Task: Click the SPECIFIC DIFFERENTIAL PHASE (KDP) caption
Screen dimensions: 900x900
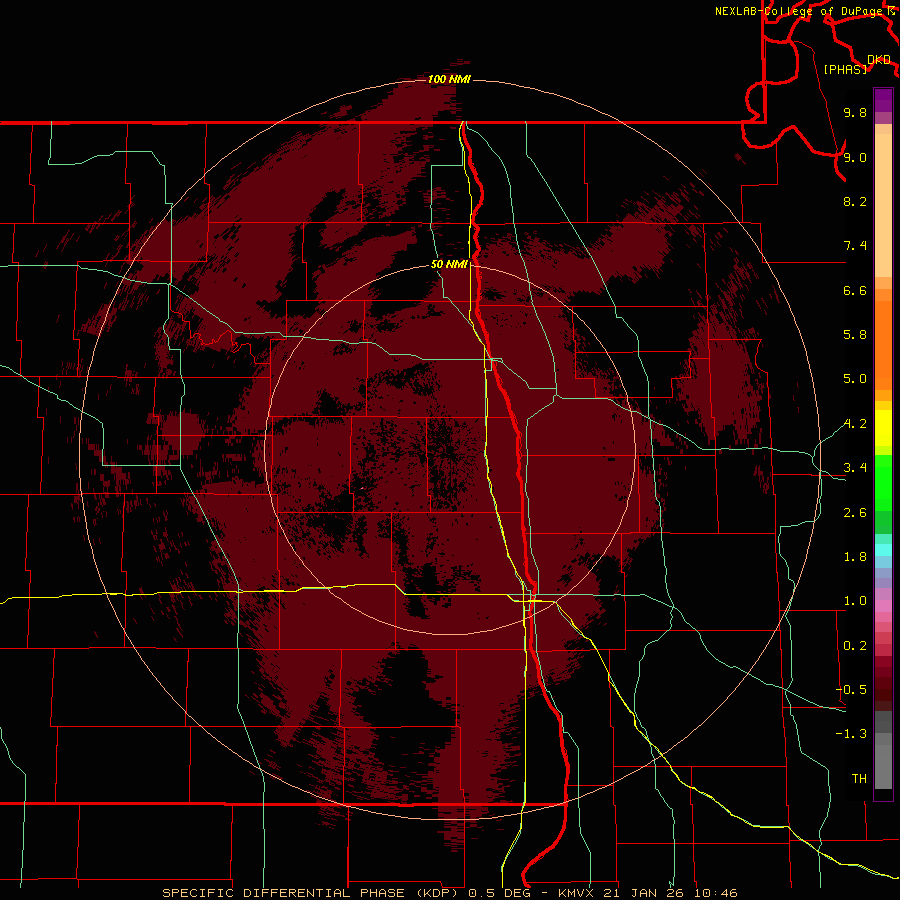Action: 312,893
